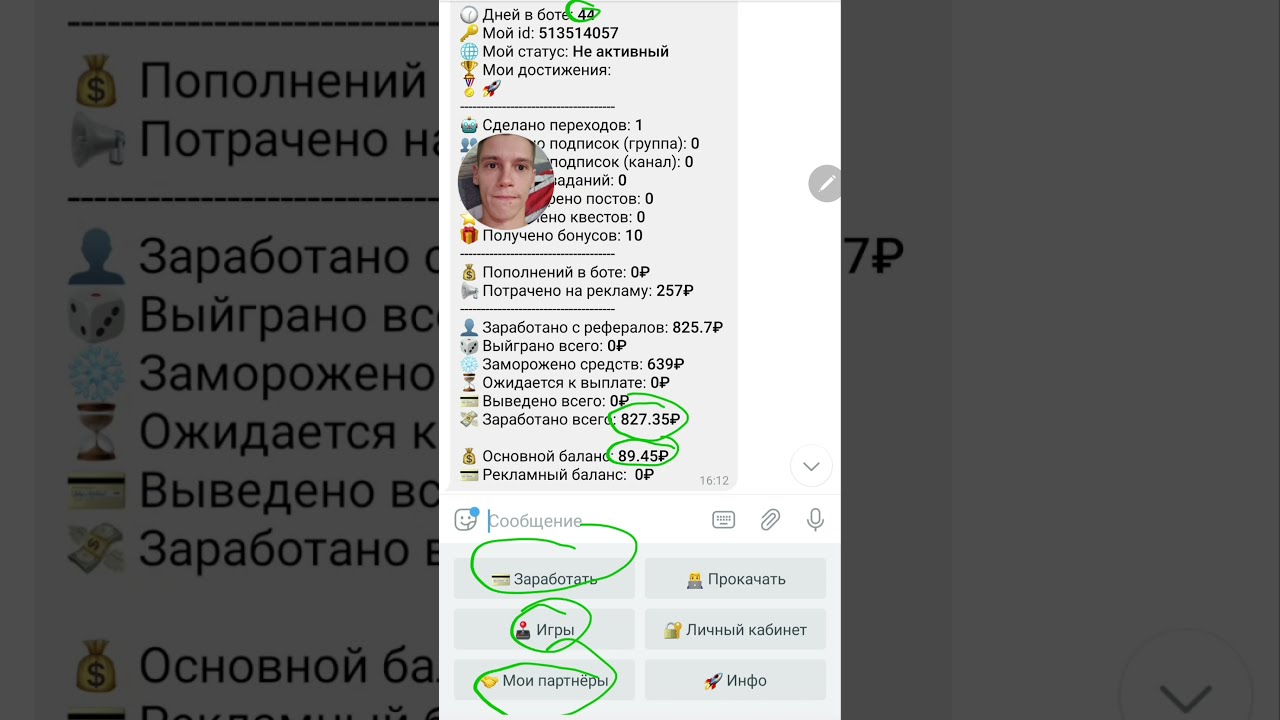This screenshot has height=720, width=1280.
Task: Click the pencil edit circle icon
Action: click(825, 183)
